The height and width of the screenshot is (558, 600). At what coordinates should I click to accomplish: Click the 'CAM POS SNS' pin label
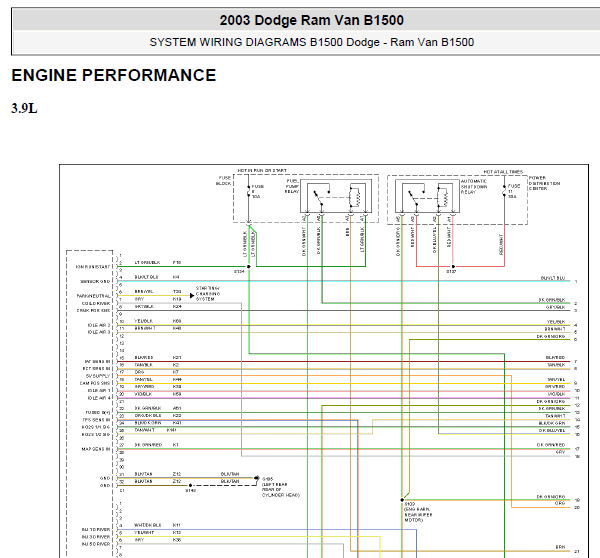[x=95, y=383]
